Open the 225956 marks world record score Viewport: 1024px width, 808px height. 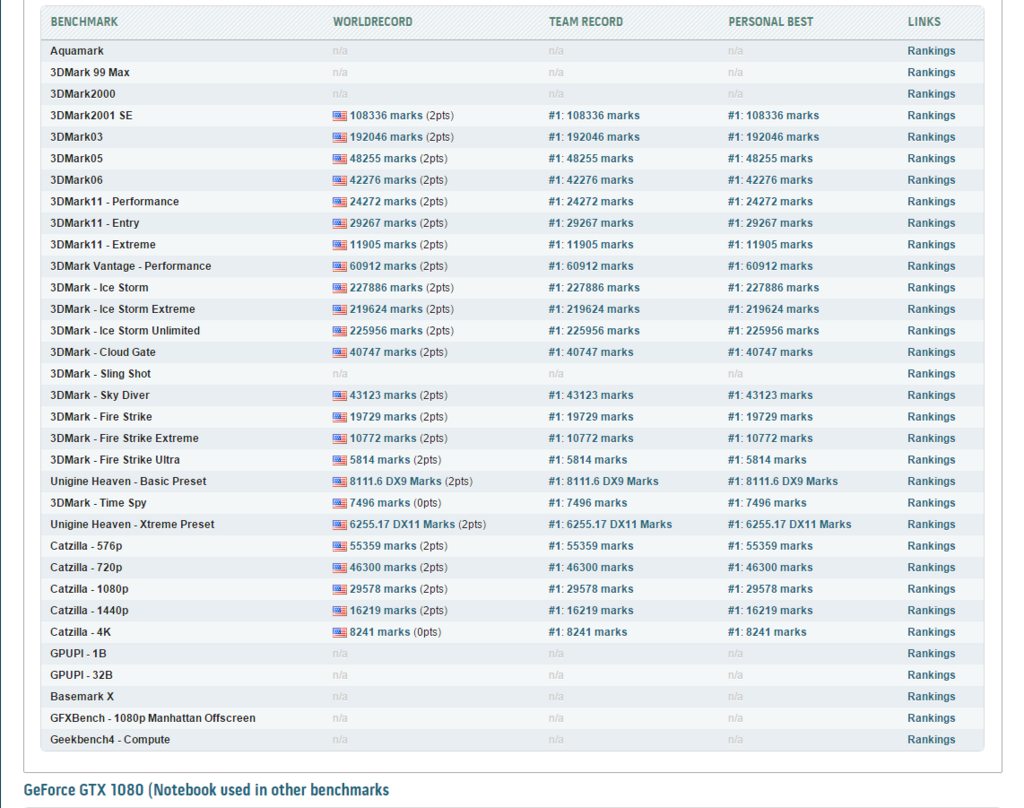pyautogui.click(x=386, y=331)
